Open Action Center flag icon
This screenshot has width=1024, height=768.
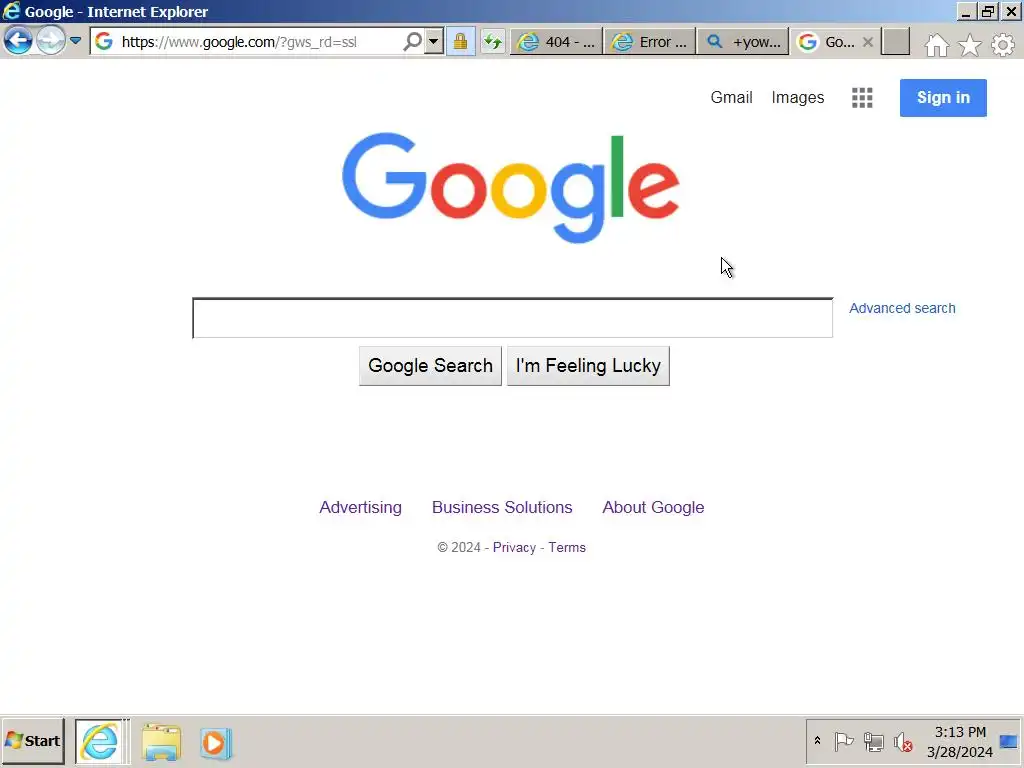coord(844,742)
